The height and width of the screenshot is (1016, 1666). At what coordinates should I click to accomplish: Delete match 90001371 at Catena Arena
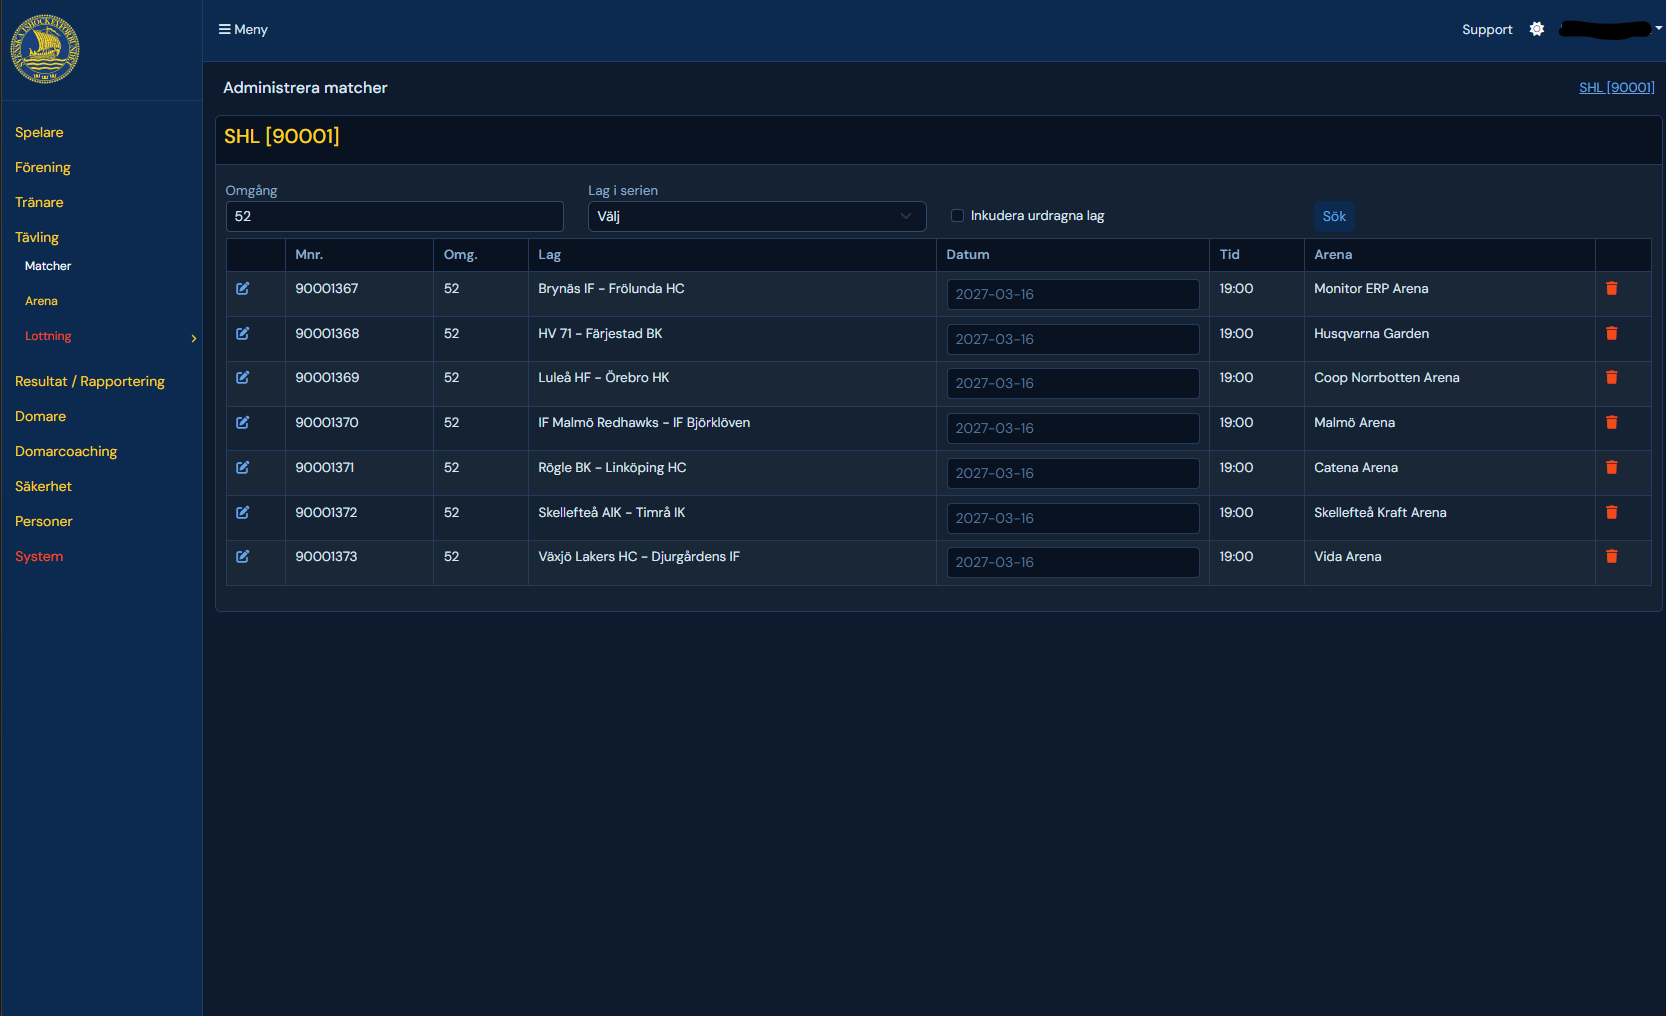(1611, 467)
